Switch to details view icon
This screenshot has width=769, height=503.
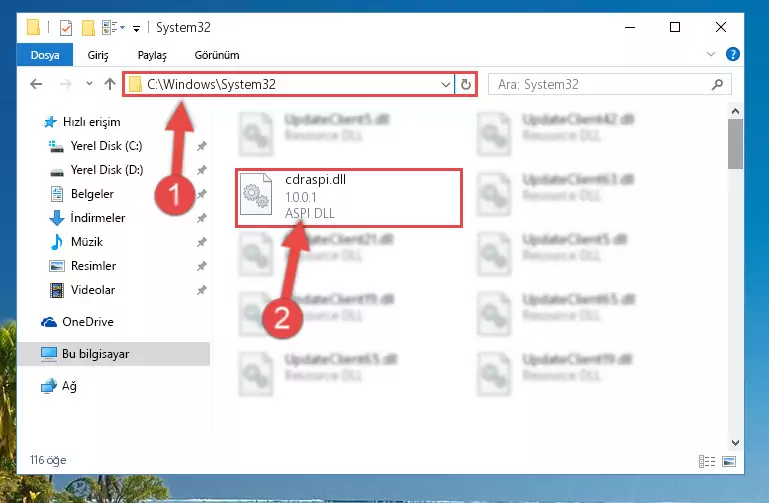(x=707, y=461)
